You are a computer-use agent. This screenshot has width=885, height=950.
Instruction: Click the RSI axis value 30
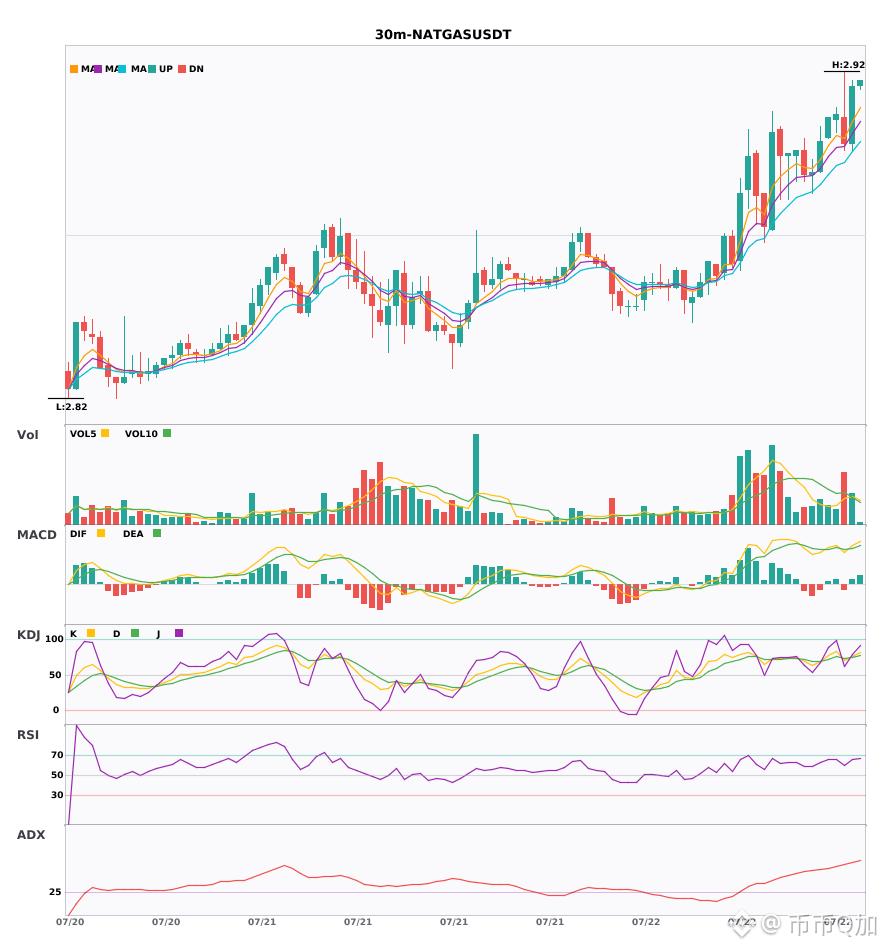tap(57, 795)
